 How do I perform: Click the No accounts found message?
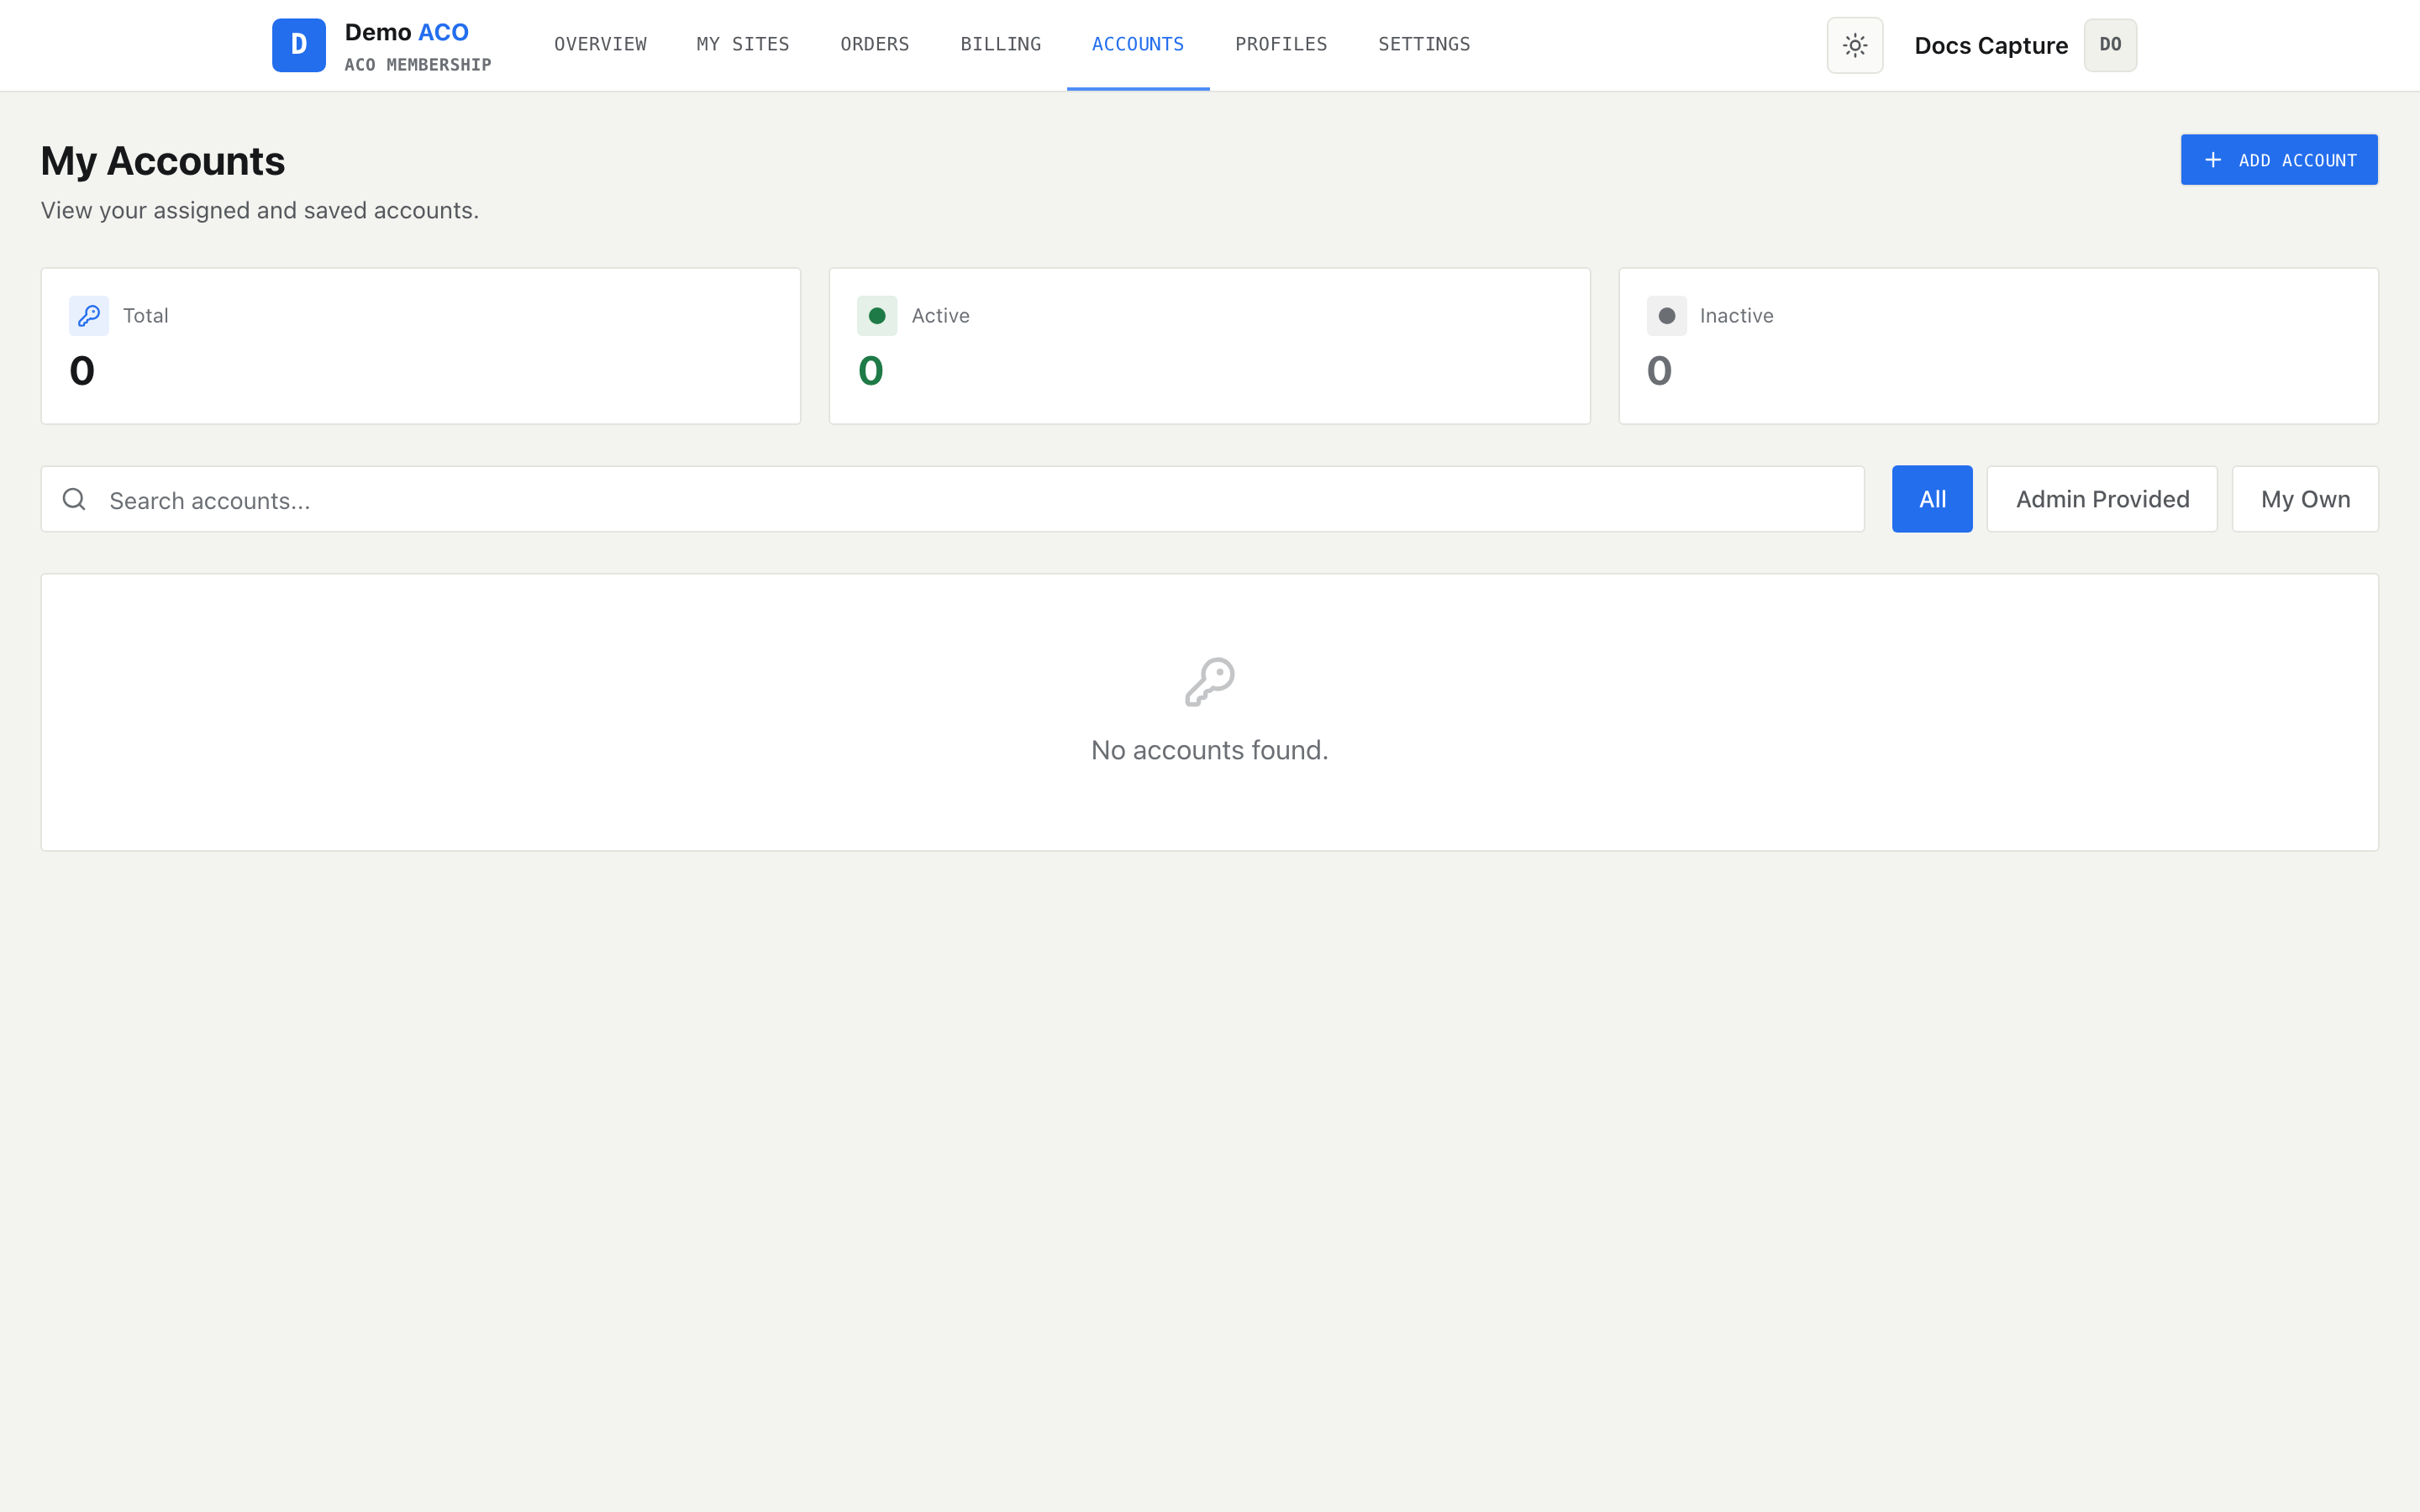[1210, 750]
